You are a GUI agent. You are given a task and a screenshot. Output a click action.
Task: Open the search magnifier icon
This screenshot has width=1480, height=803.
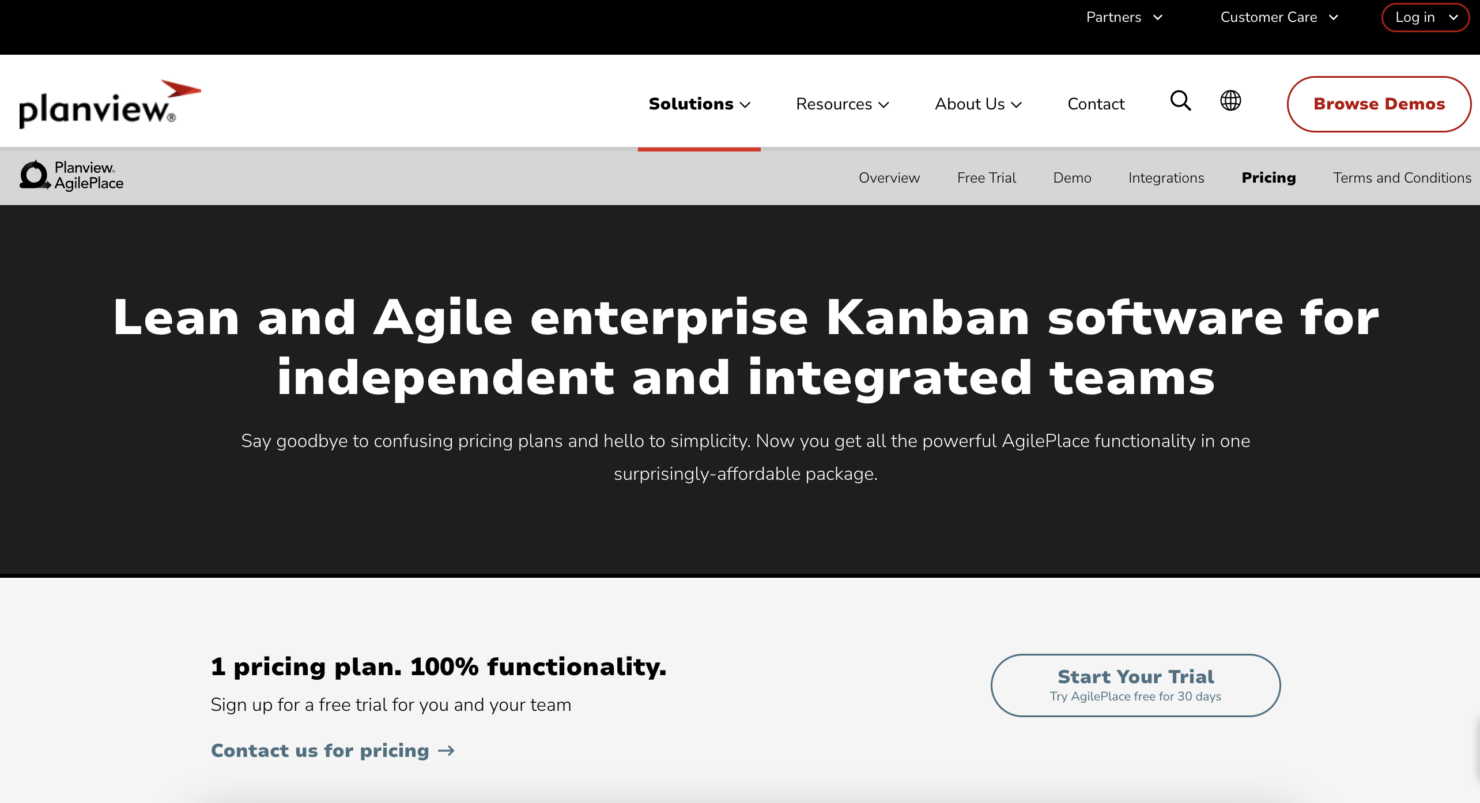pos(1181,101)
